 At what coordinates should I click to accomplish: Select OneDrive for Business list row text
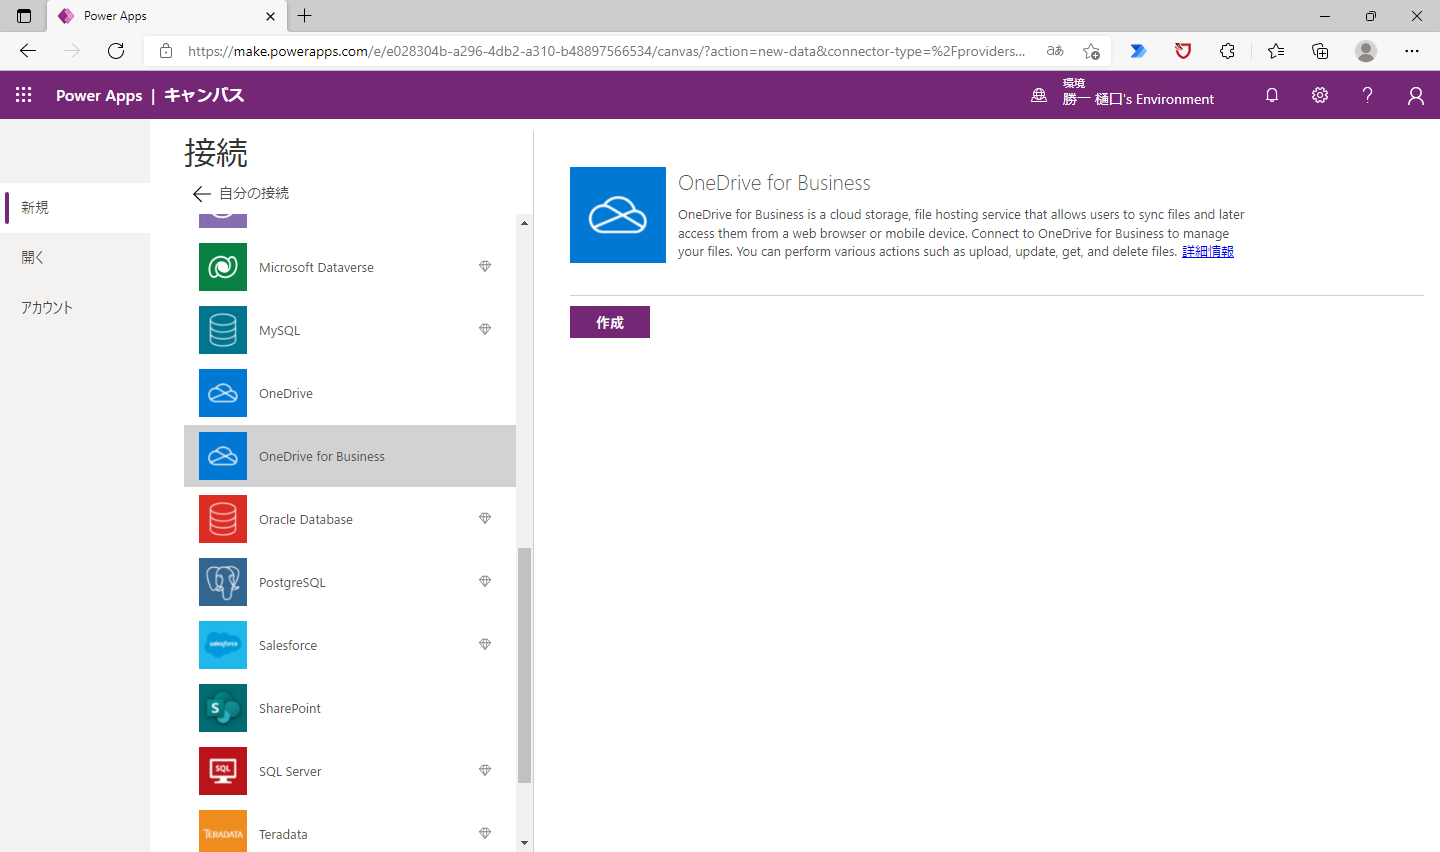(322, 457)
